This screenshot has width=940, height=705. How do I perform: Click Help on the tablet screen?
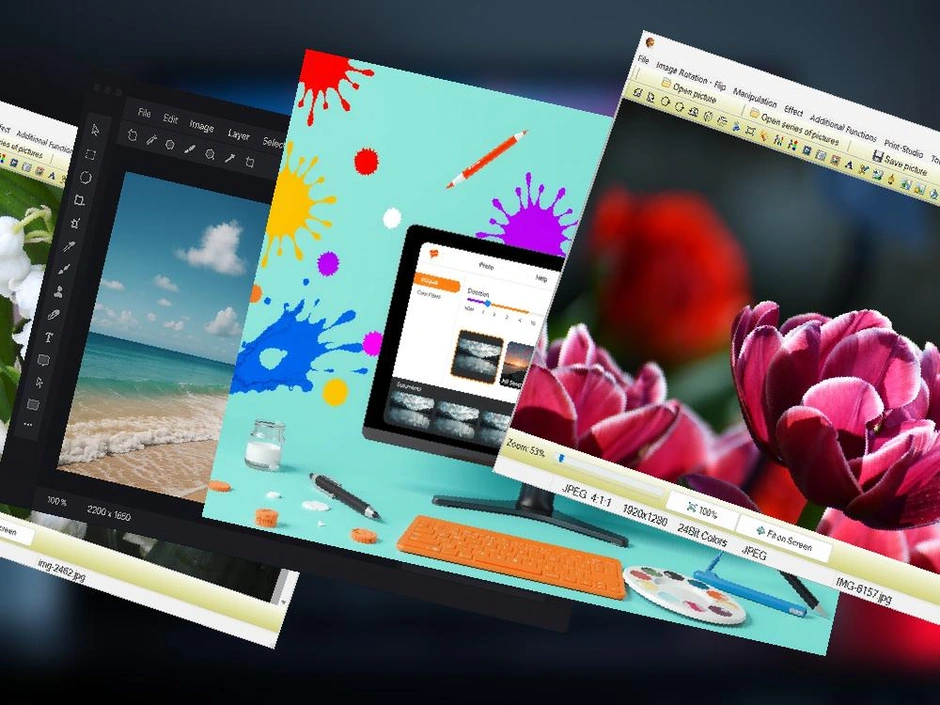click(542, 277)
